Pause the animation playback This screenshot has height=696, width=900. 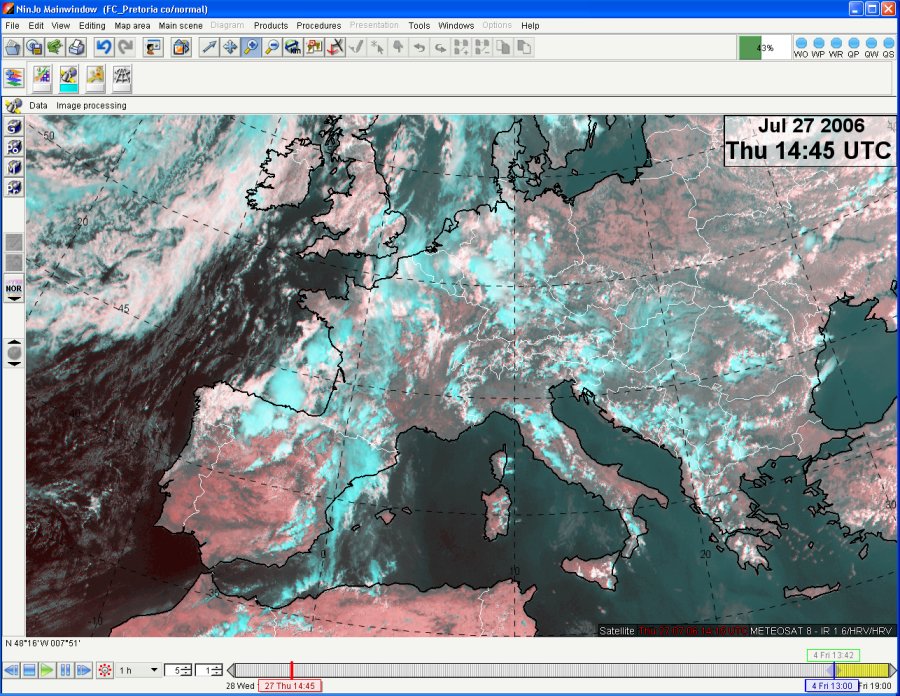tap(65, 670)
